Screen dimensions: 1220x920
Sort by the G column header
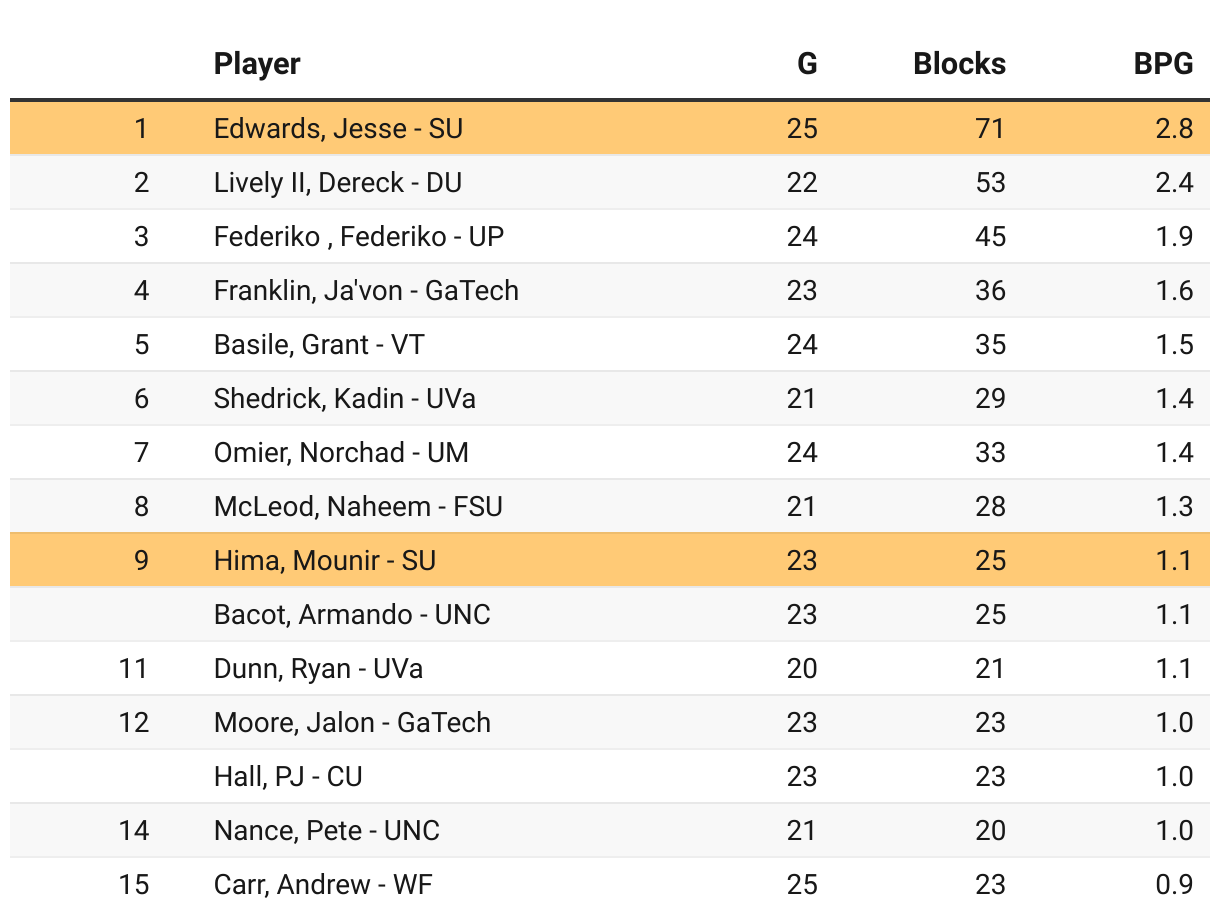tap(806, 64)
